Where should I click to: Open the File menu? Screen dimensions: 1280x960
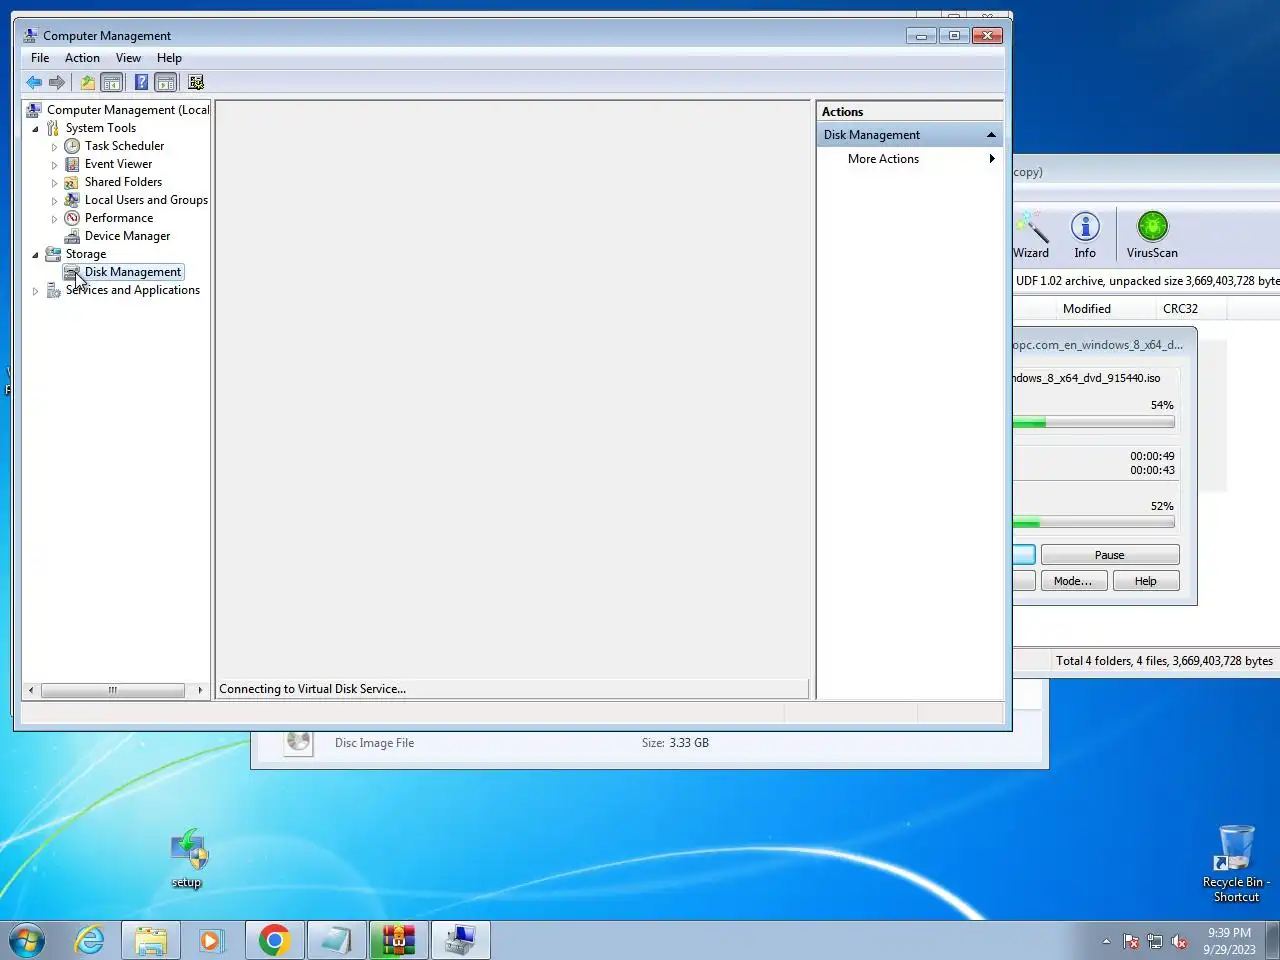coord(40,58)
